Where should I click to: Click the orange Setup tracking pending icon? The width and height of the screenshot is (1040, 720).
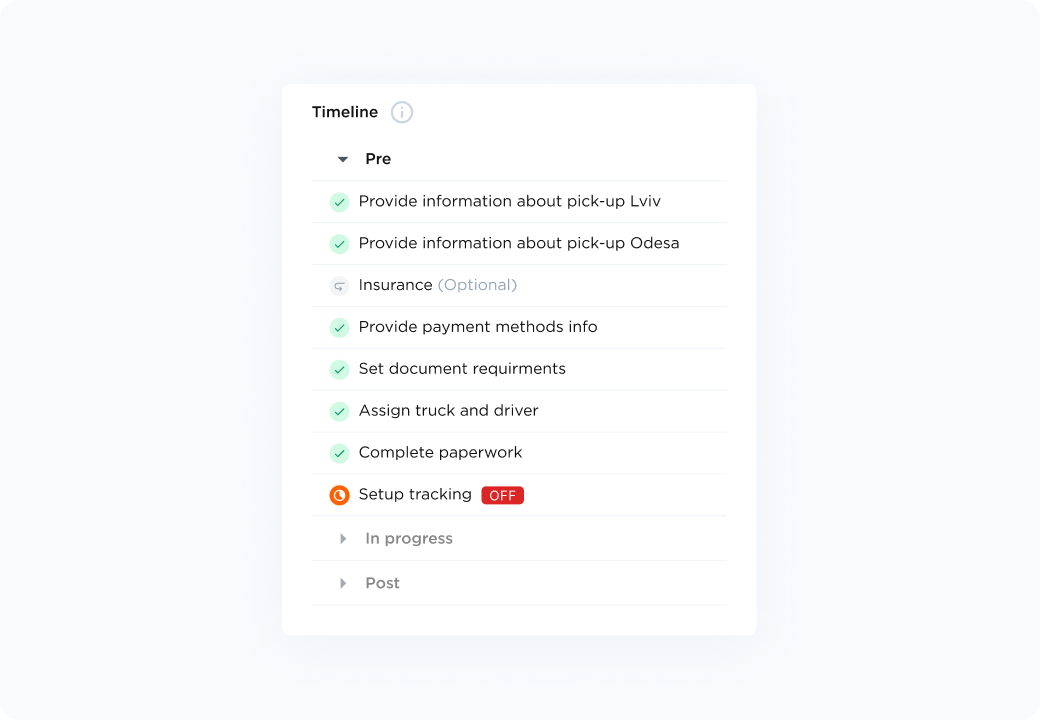click(339, 495)
